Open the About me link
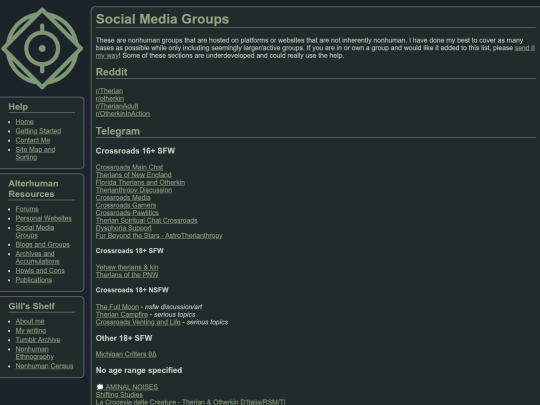 click(x=30, y=321)
